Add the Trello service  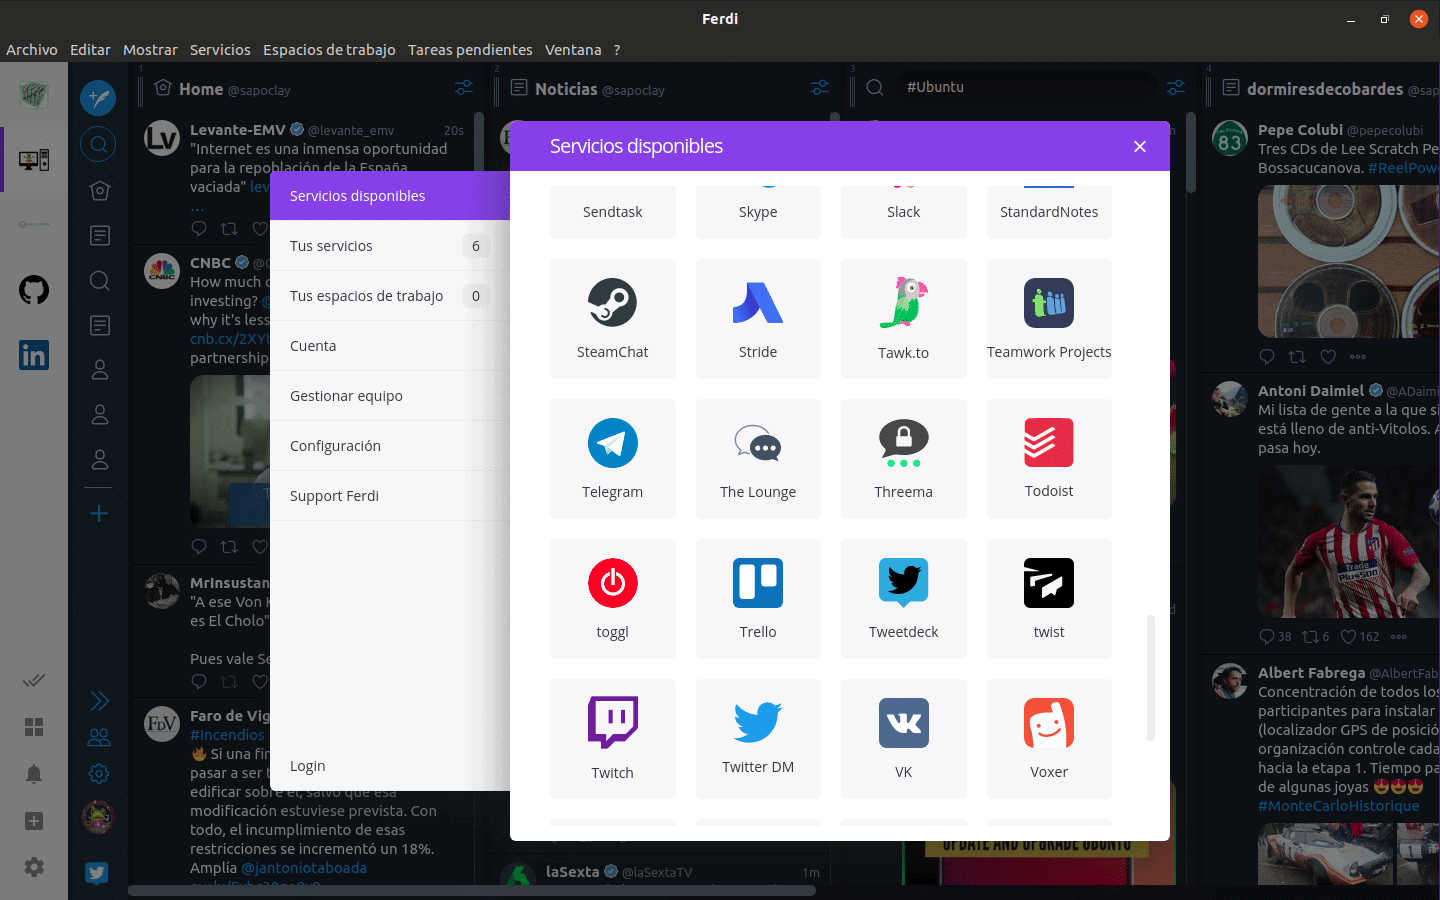tap(757, 584)
